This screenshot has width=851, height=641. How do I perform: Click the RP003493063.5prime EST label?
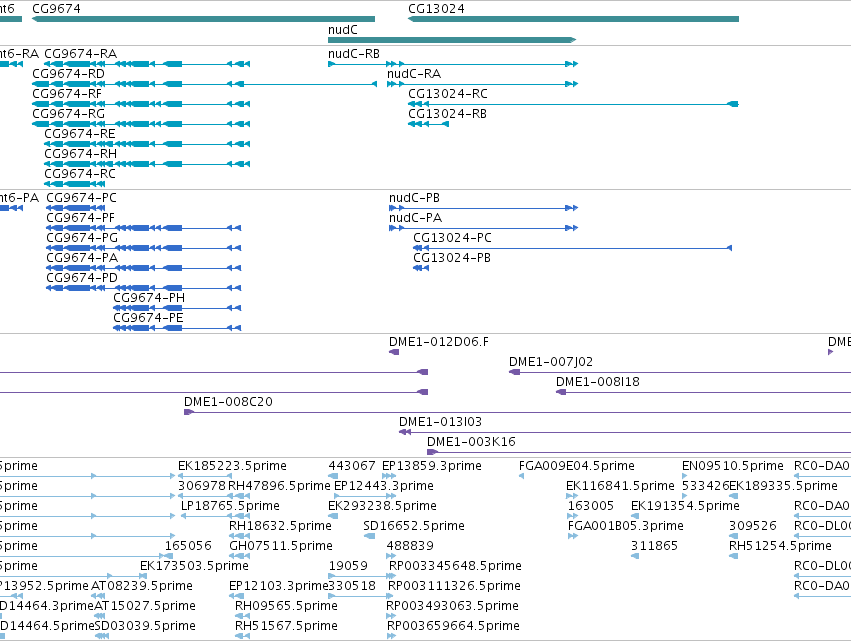(453, 606)
